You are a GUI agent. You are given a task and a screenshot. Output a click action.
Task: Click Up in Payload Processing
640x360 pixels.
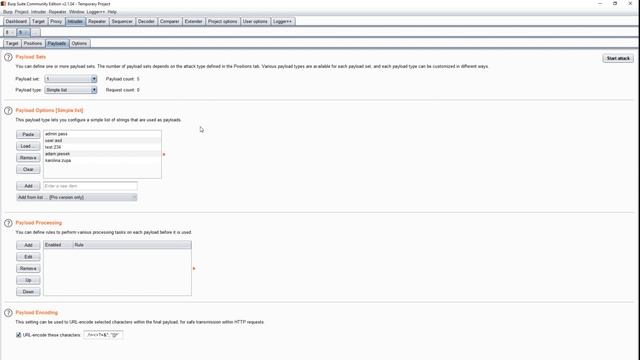pyautogui.click(x=28, y=280)
